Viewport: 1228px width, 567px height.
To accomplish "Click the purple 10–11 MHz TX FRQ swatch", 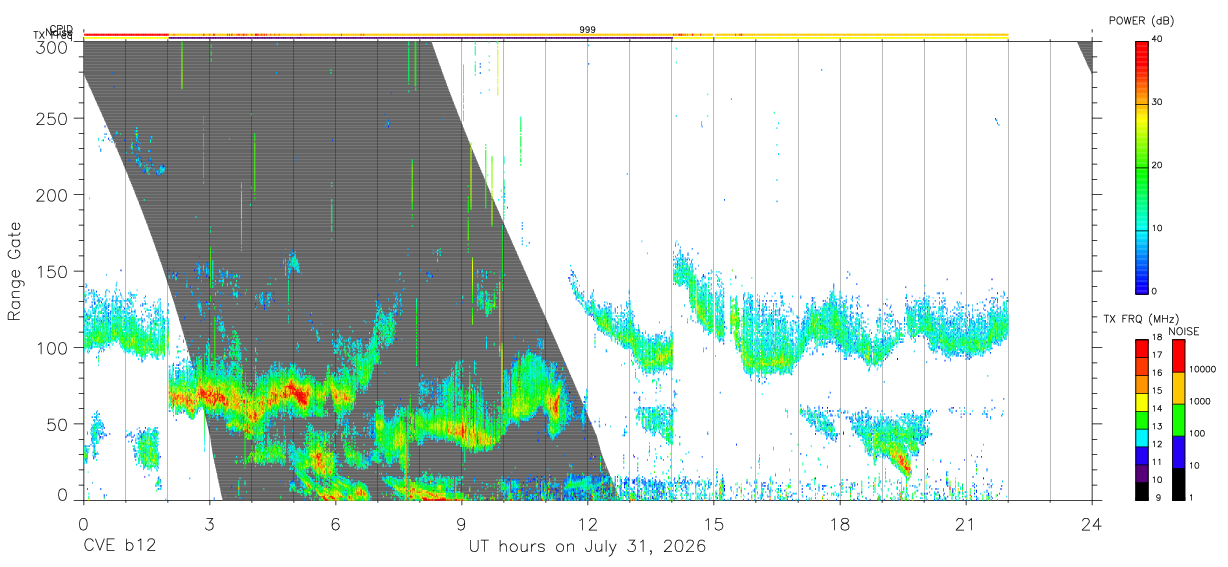I will click(x=1141, y=473).
